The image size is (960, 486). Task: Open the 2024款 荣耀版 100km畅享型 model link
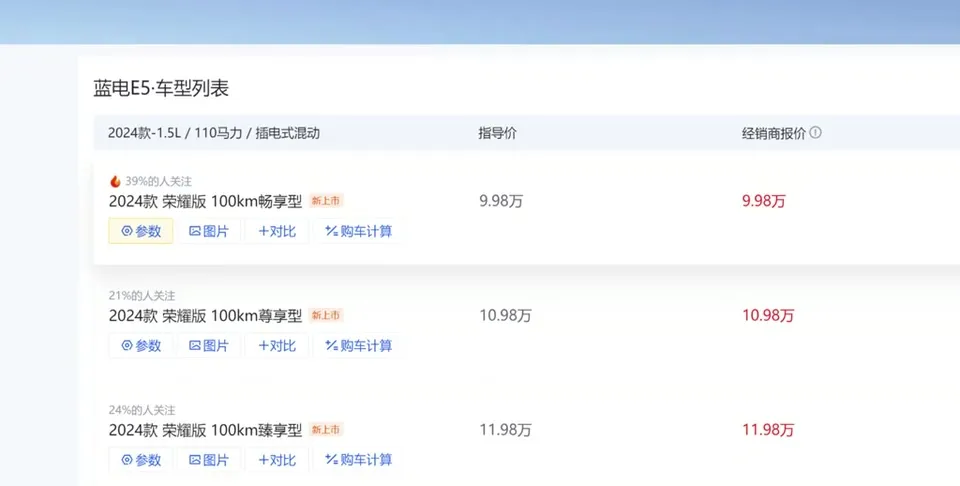(x=205, y=201)
